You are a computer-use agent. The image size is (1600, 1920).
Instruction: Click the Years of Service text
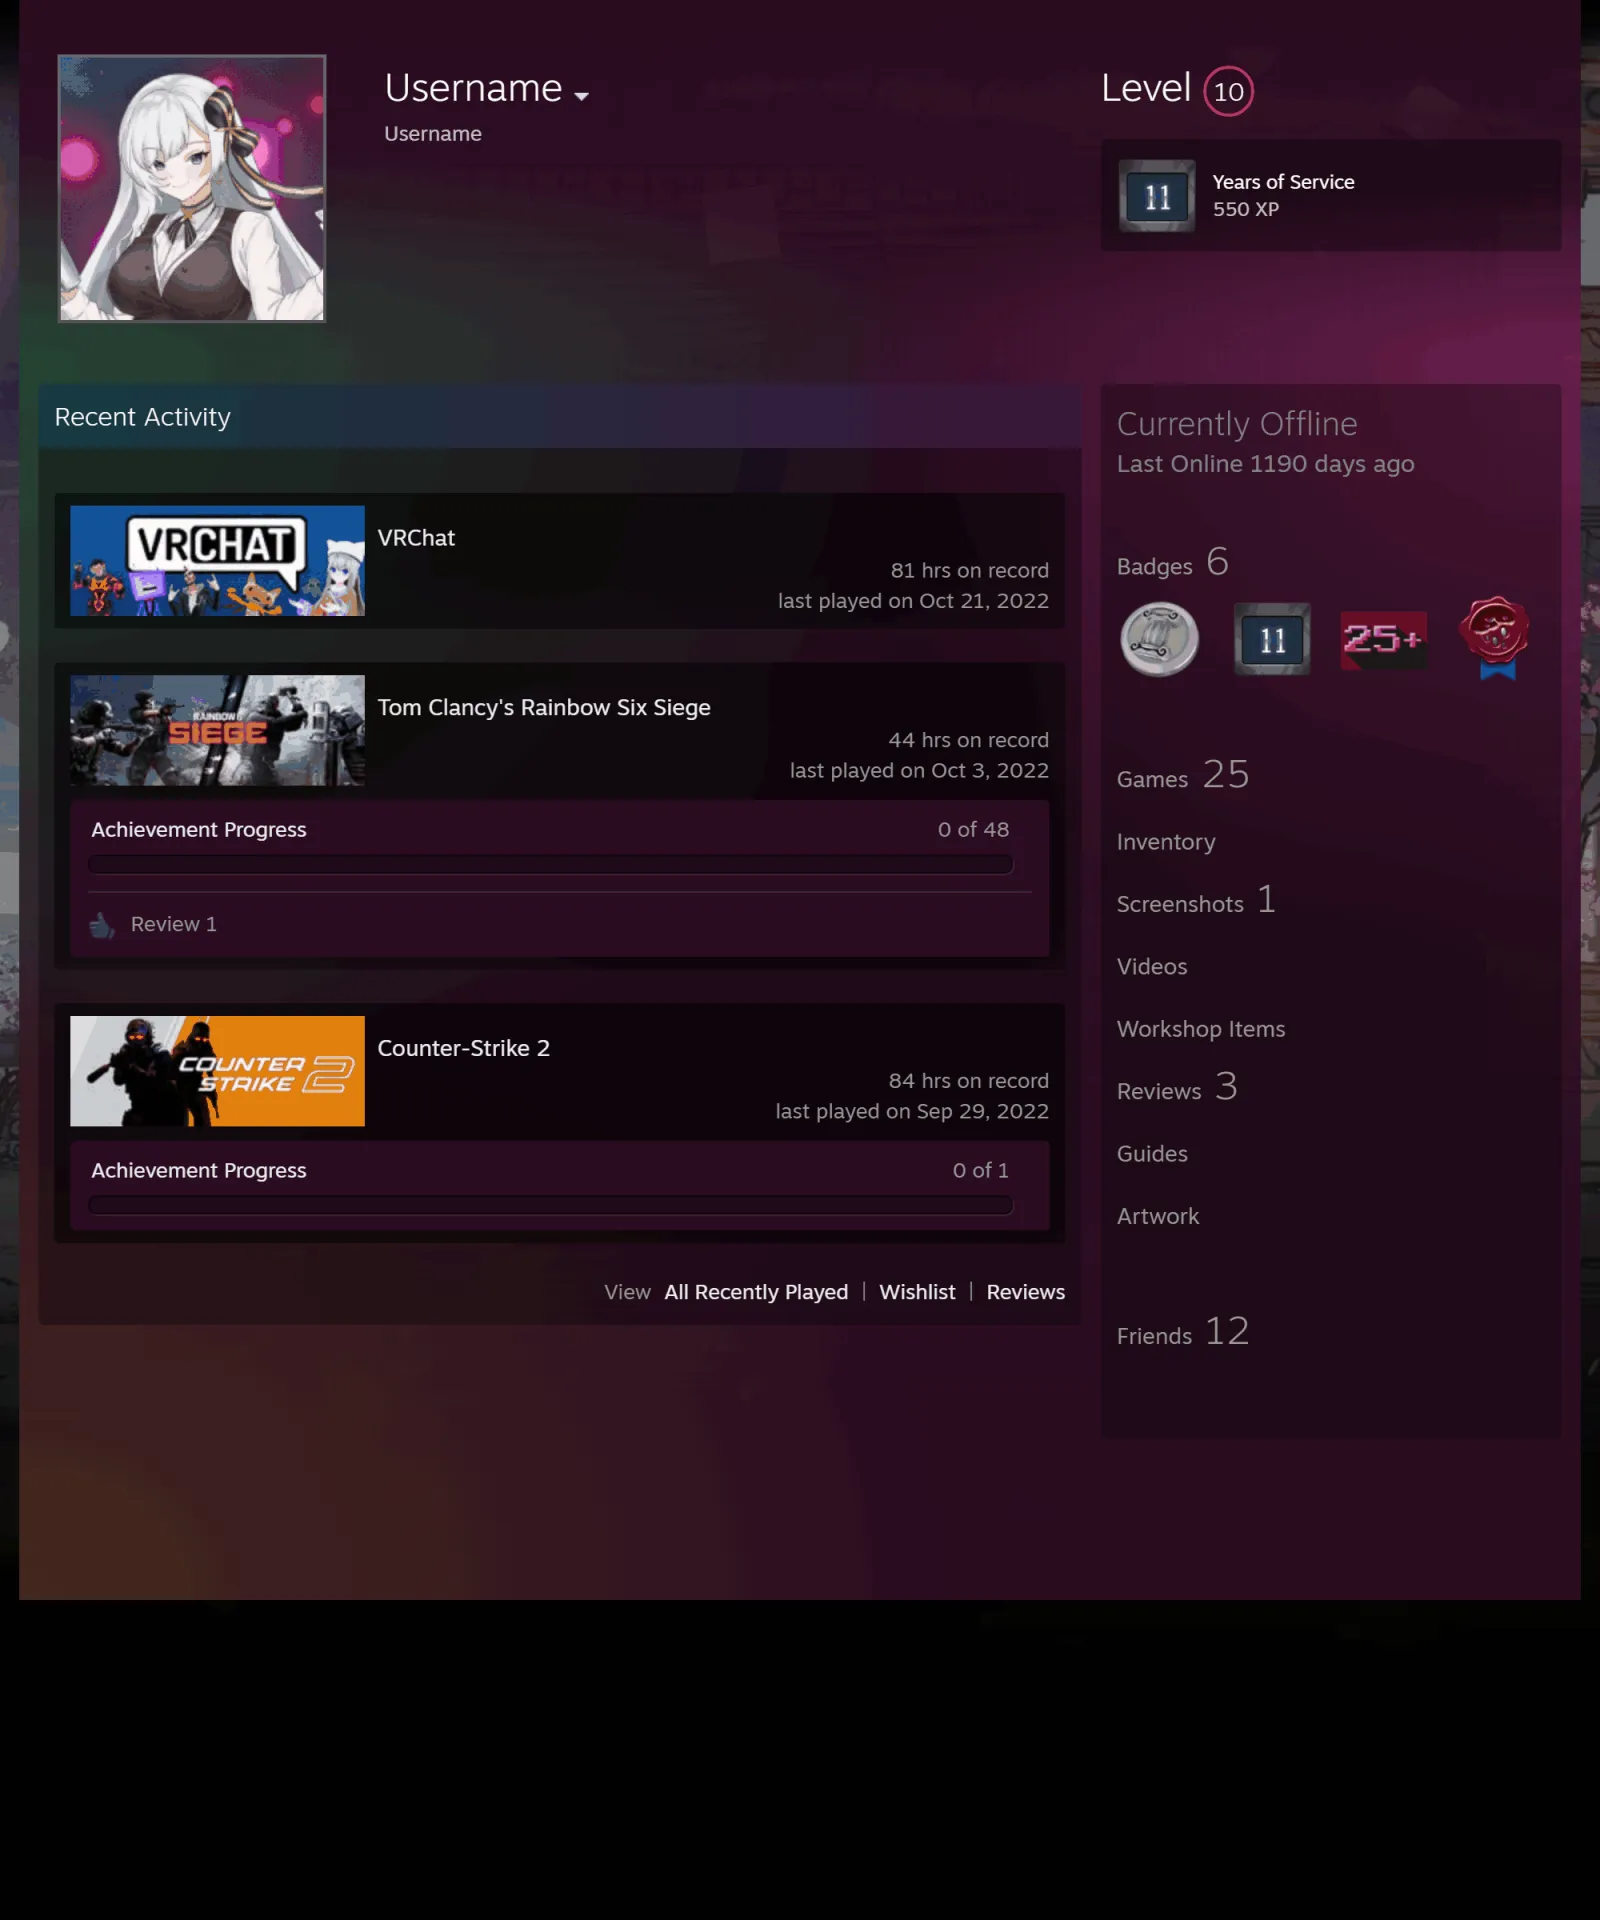(1283, 182)
